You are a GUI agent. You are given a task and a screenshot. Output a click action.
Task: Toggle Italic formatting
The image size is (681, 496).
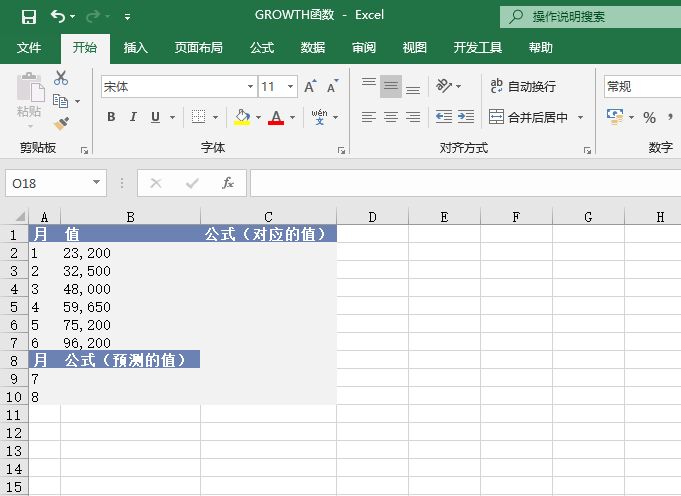point(134,117)
